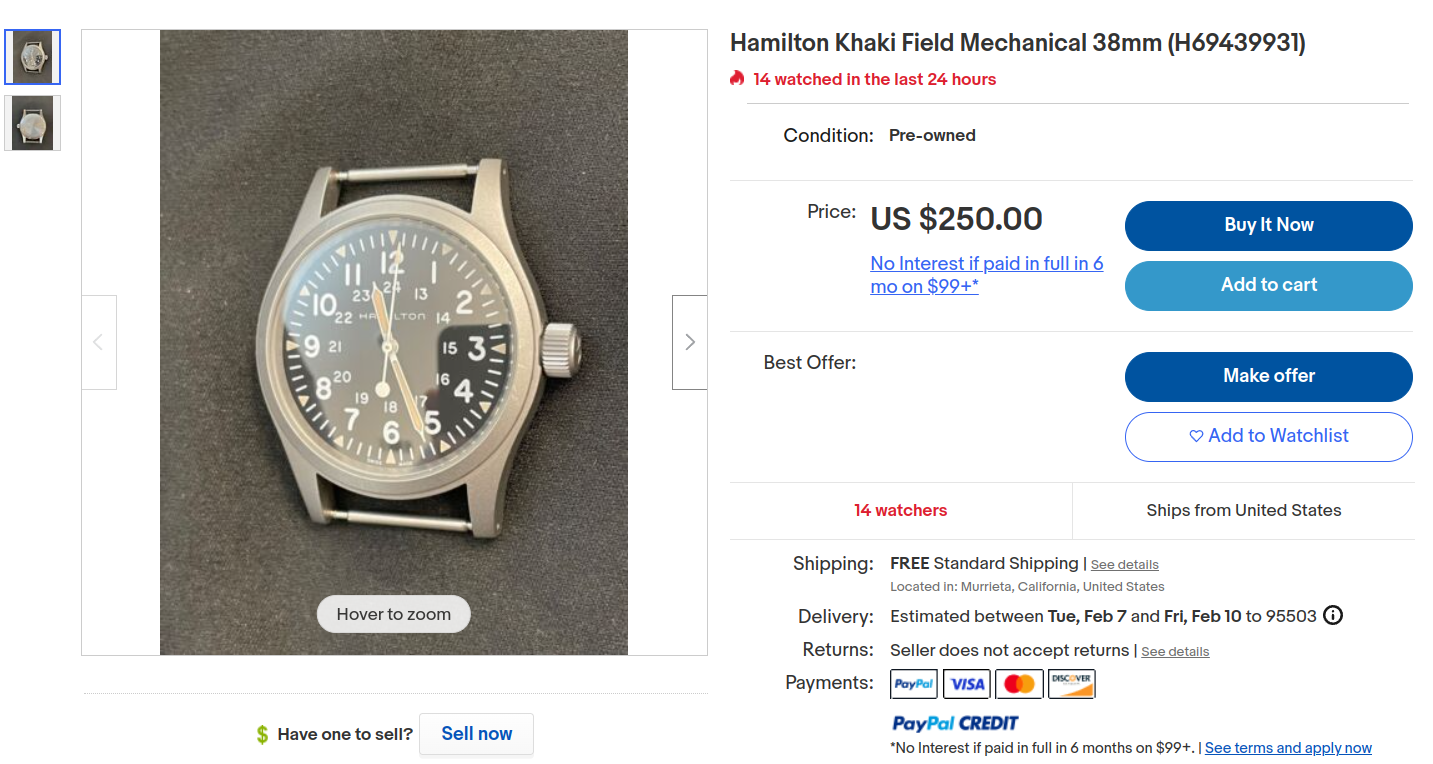Click the delivery info circle icon
1433x764 pixels.
point(1332,615)
